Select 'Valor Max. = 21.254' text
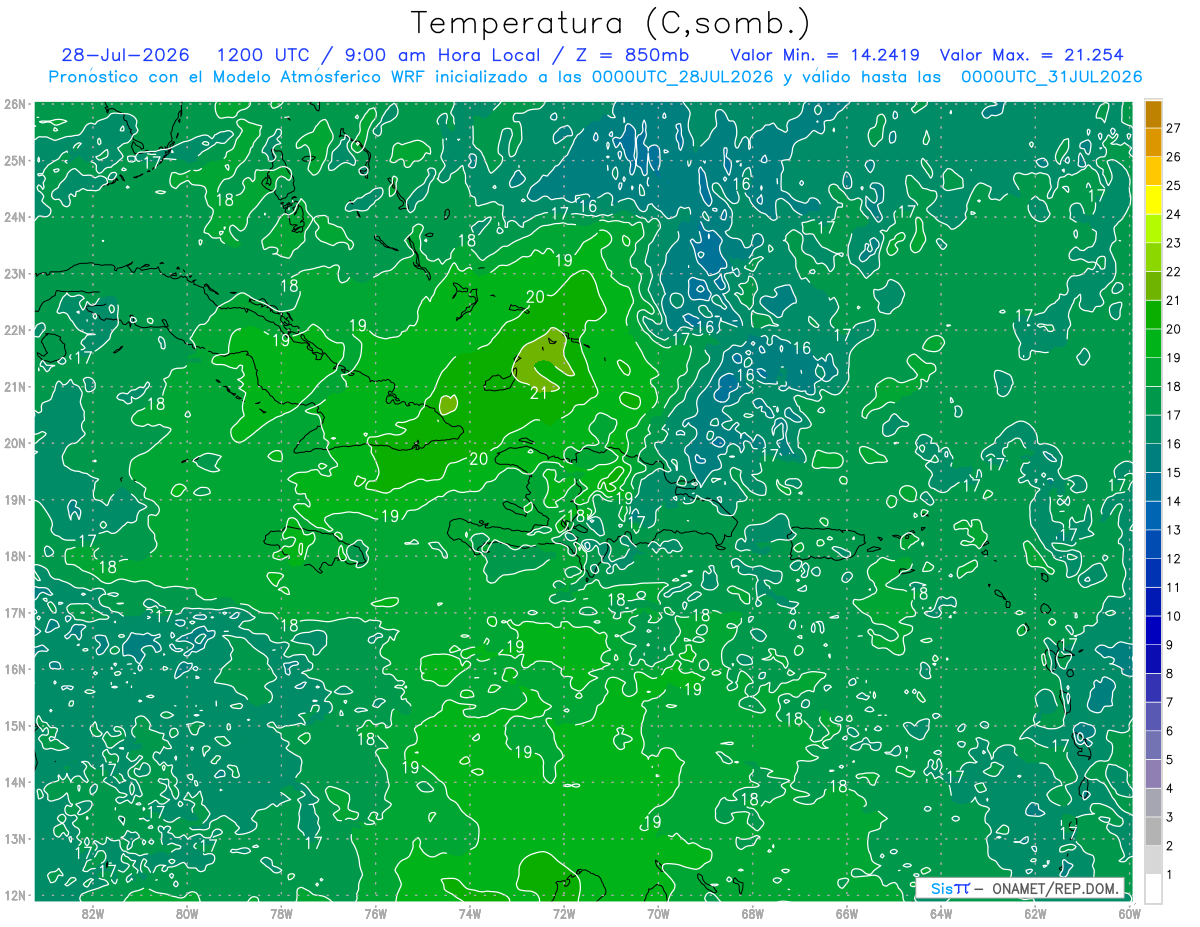This screenshot has height=927, width=1200. point(1031,55)
